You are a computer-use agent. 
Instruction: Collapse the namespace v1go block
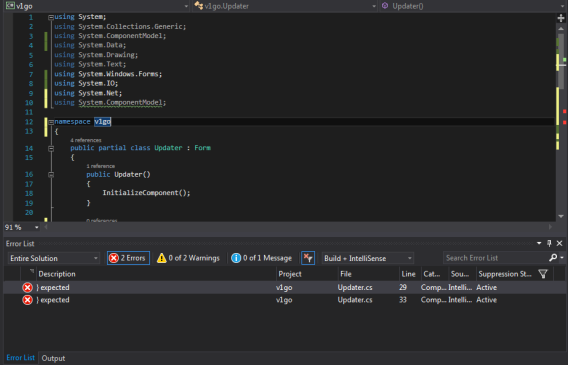[51, 122]
